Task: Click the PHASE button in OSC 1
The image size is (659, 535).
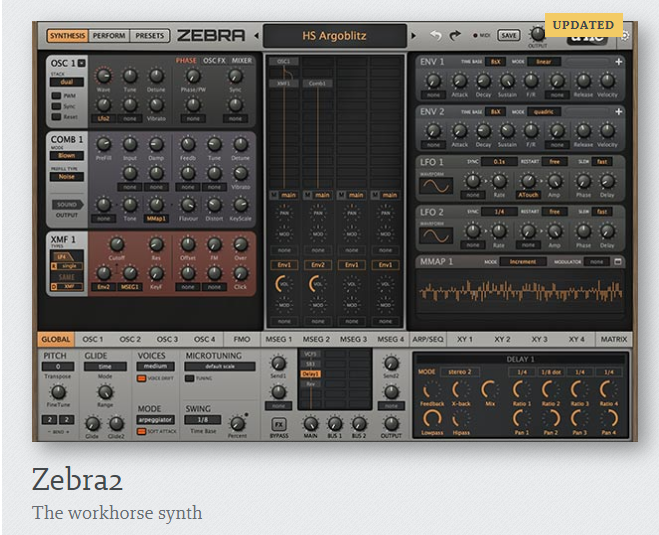Action: point(186,61)
